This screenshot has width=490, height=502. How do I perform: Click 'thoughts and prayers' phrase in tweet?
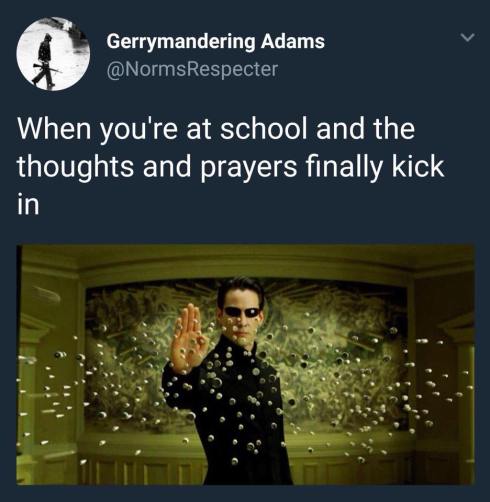(157, 168)
